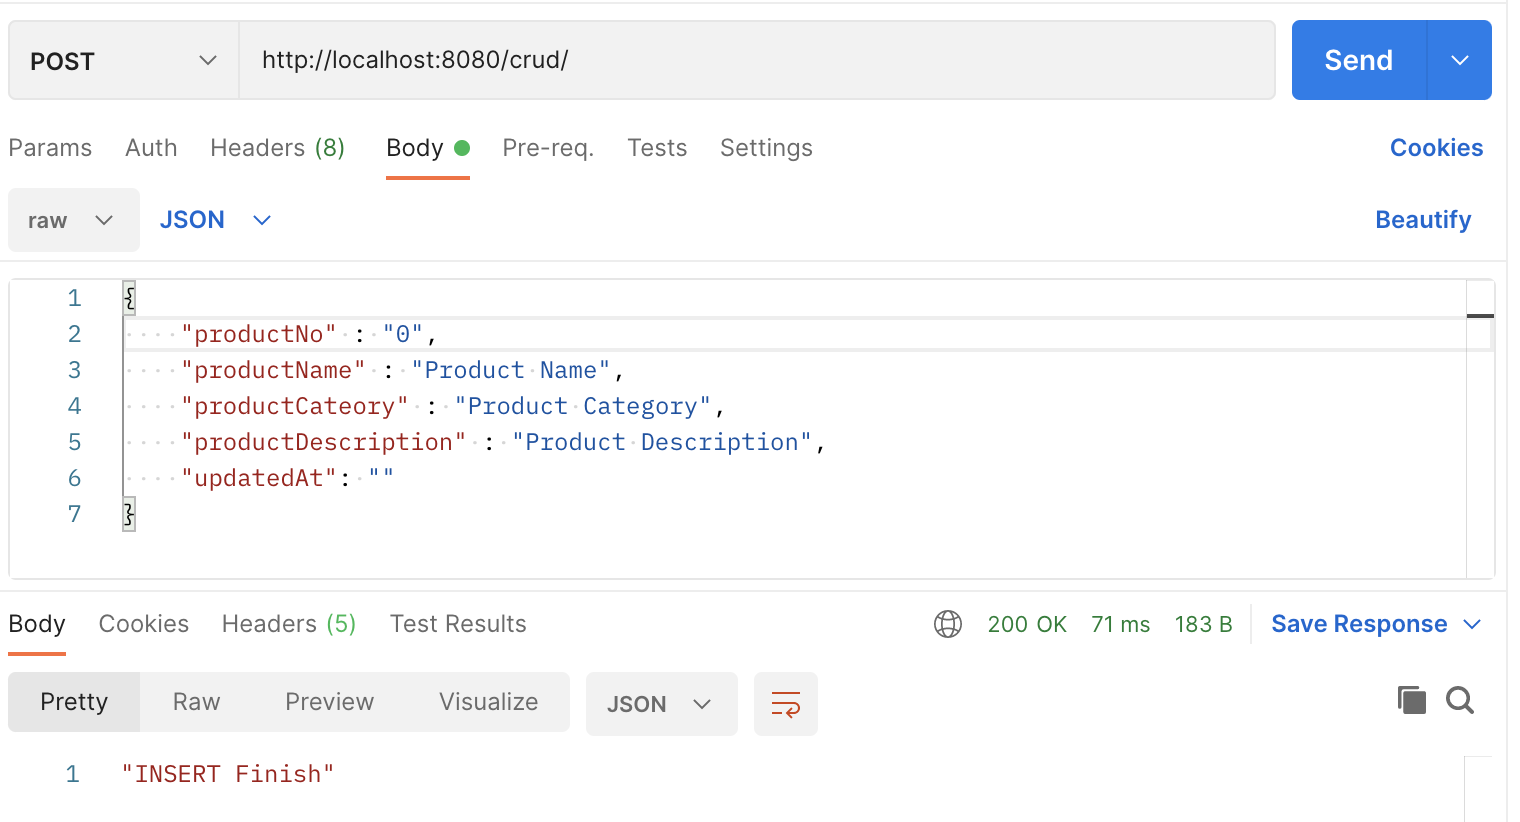This screenshot has width=1520, height=822.
Task: Switch to the Tests tab
Action: click(x=657, y=148)
